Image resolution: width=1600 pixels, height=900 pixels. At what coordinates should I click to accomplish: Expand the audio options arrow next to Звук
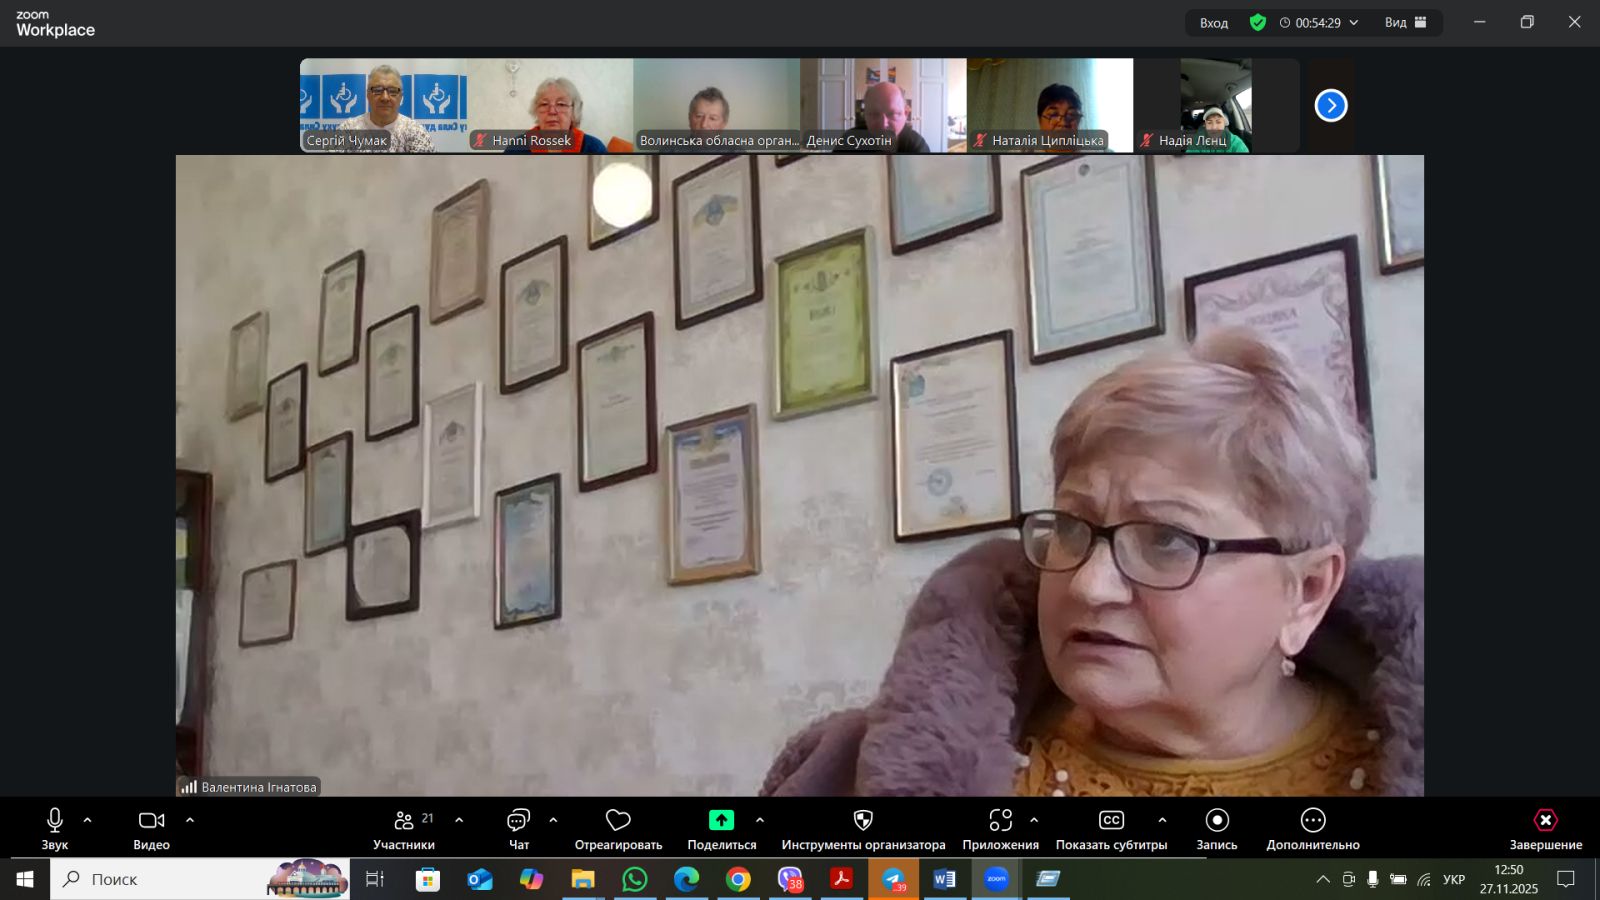87,820
